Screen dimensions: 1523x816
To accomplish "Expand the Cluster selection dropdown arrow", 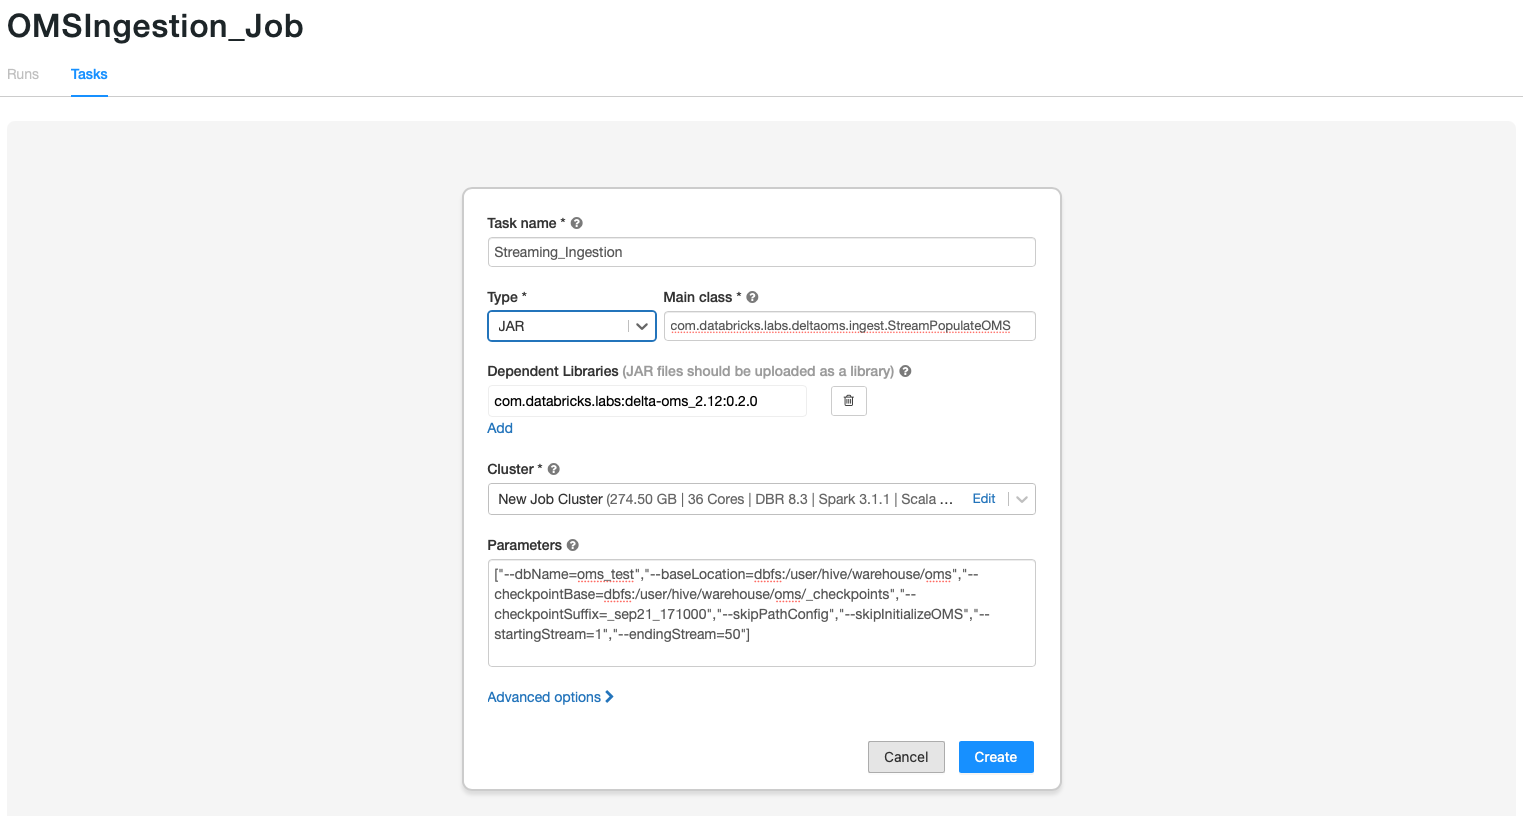I will click(x=1022, y=499).
